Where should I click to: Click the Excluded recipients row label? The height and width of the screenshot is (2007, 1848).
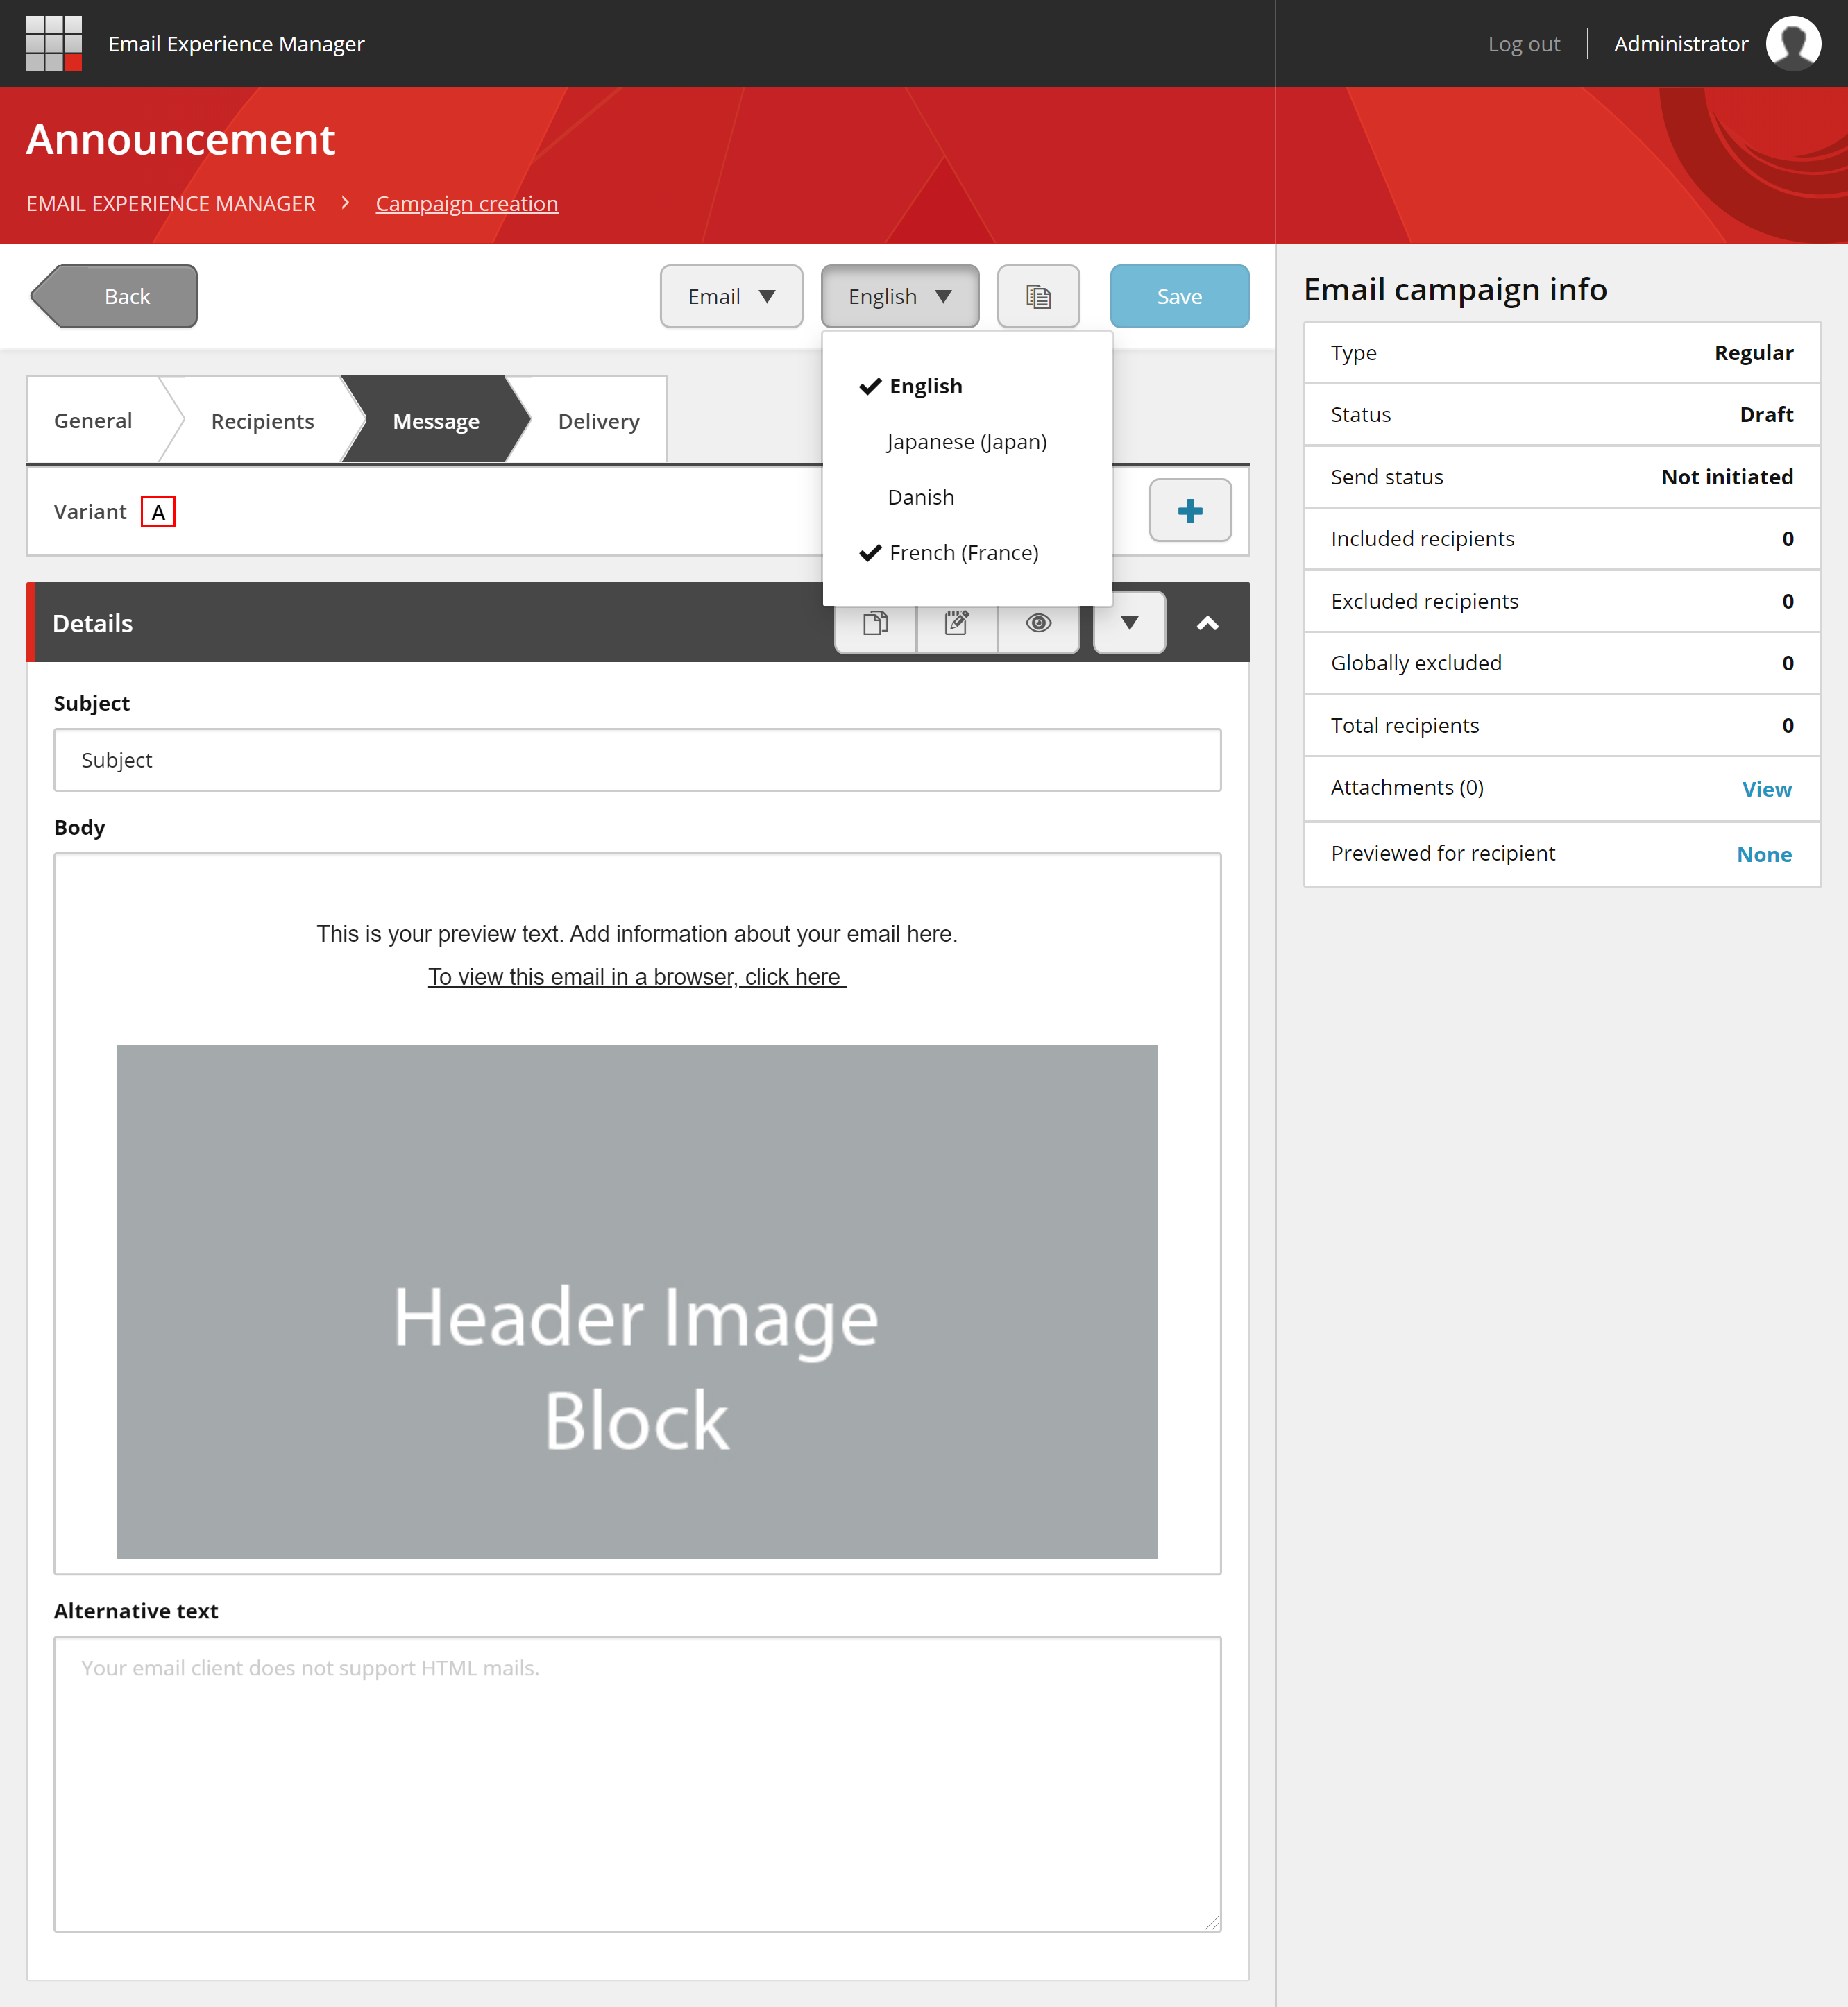pos(1424,601)
